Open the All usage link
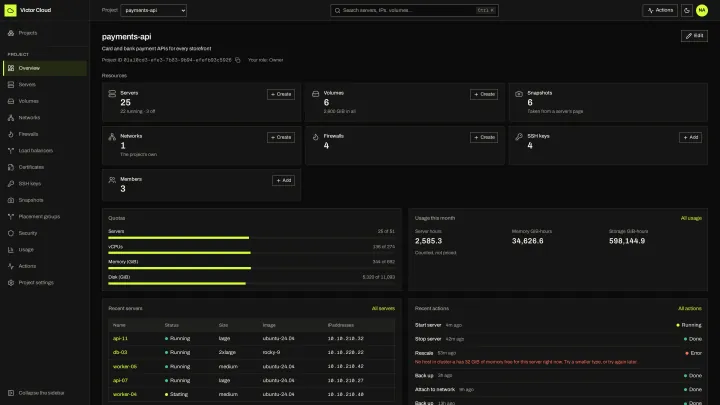This screenshot has width=720, height=405. 691,218
